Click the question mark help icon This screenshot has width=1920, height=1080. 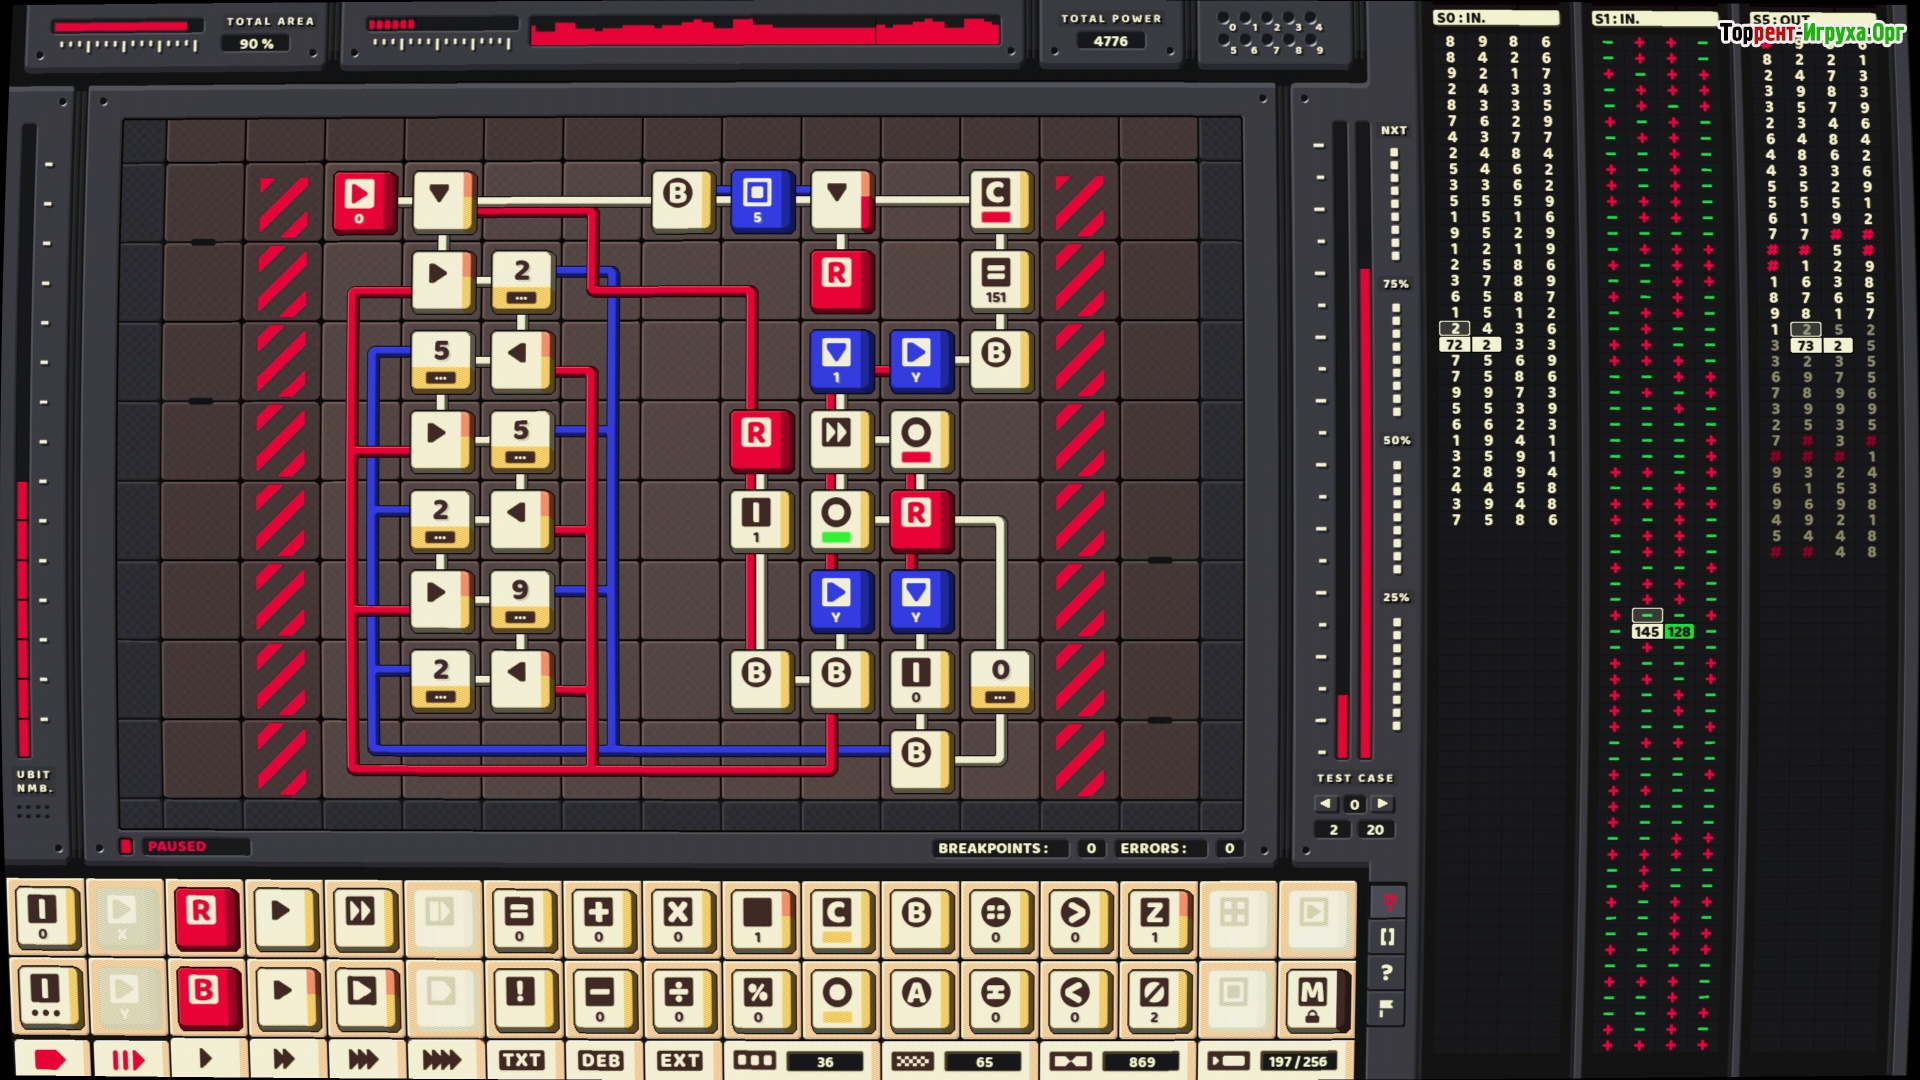tap(1387, 972)
